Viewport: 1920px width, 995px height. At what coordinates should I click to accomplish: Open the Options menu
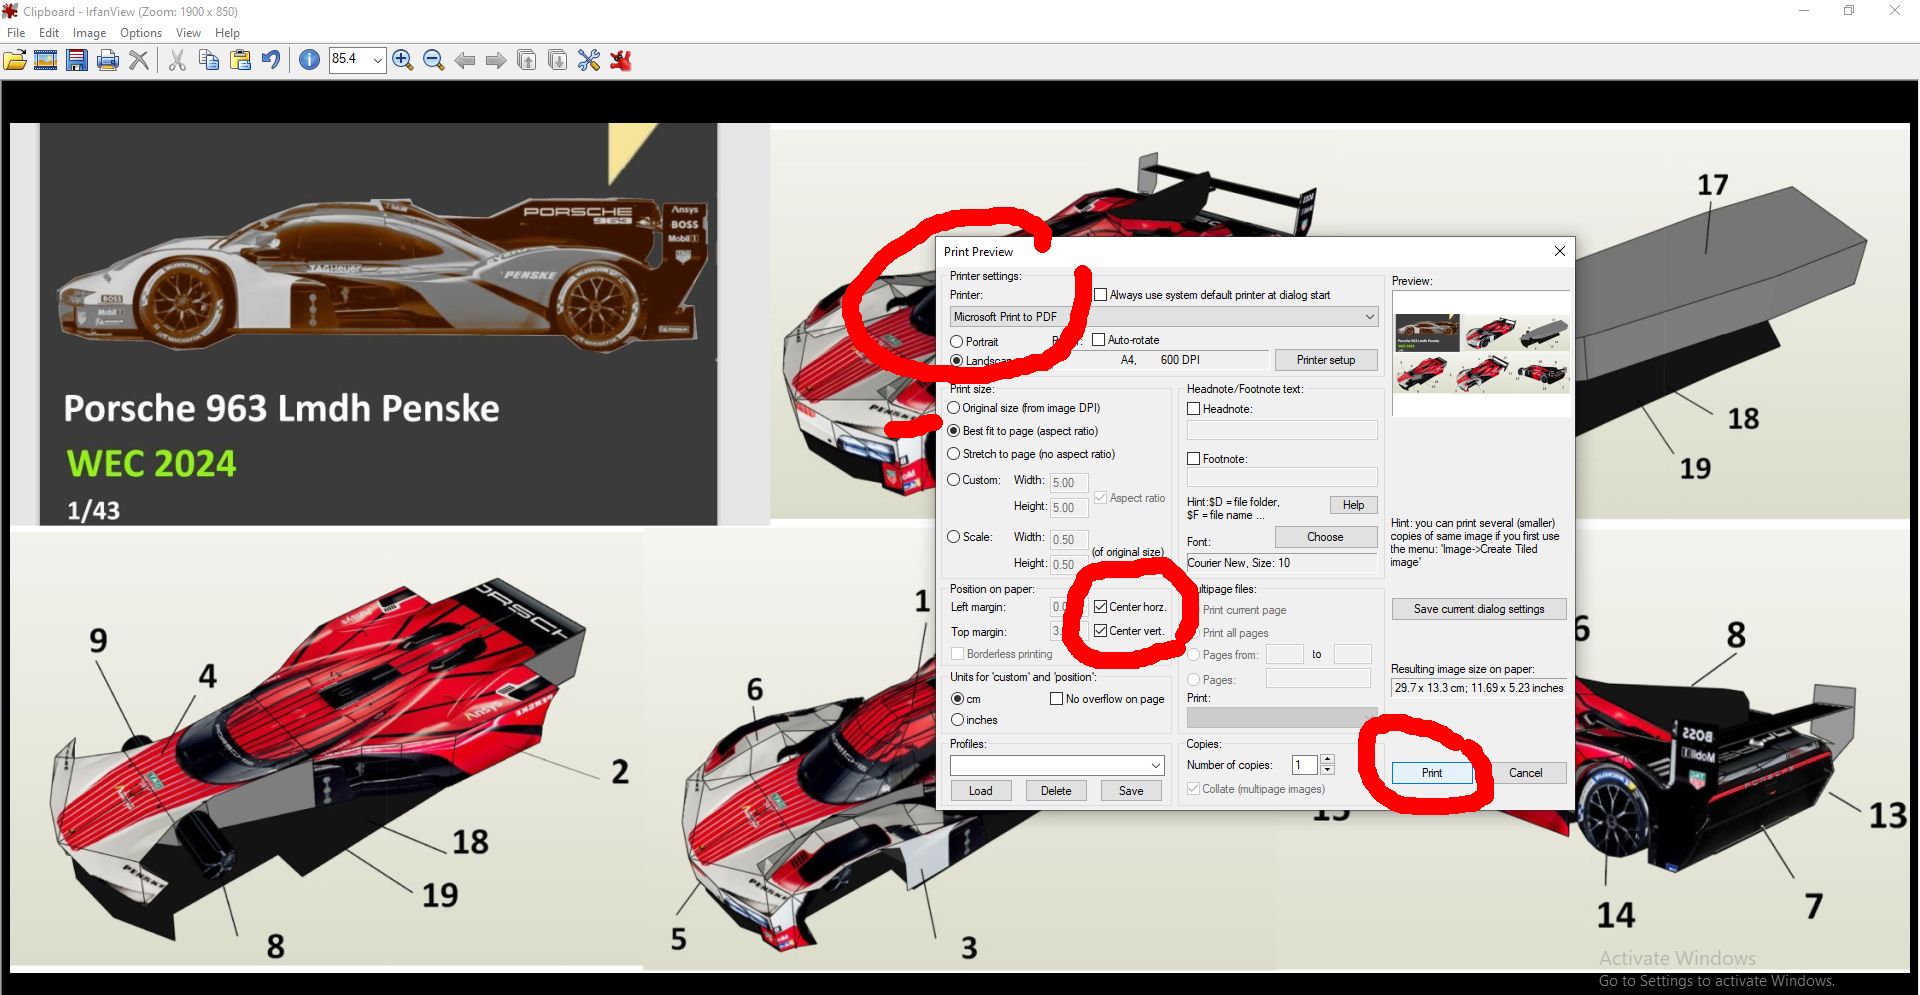click(x=140, y=33)
